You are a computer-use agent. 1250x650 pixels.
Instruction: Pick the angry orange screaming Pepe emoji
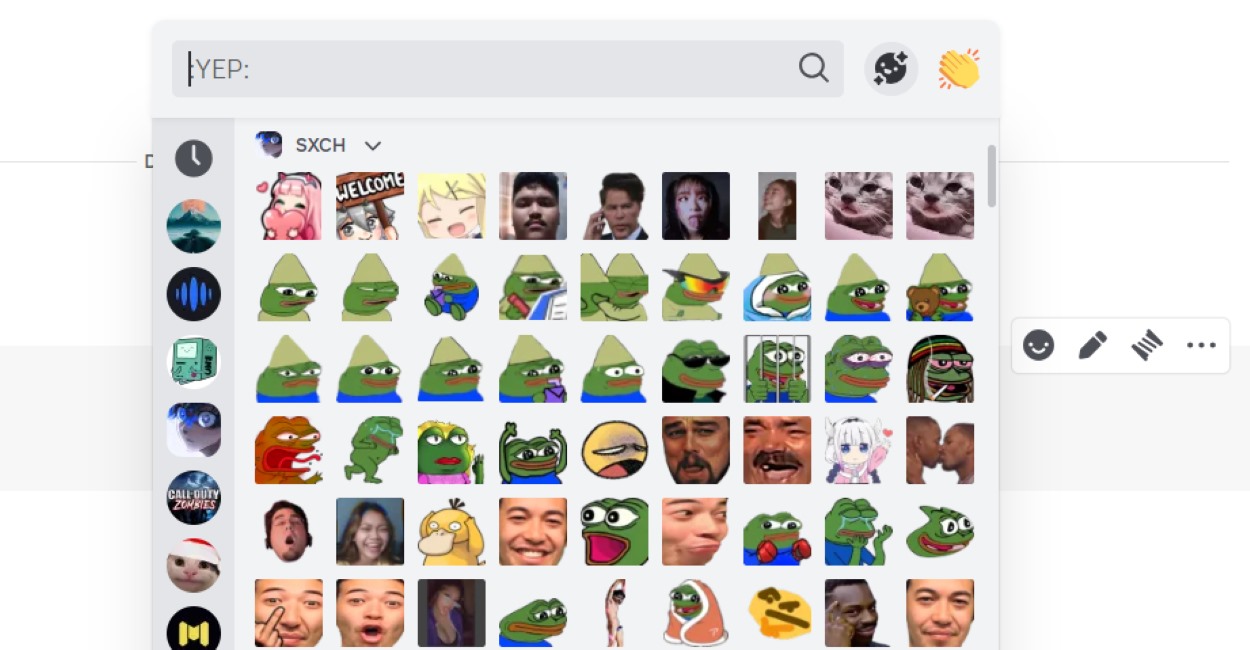pyautogui.click(x=289, y=450)
